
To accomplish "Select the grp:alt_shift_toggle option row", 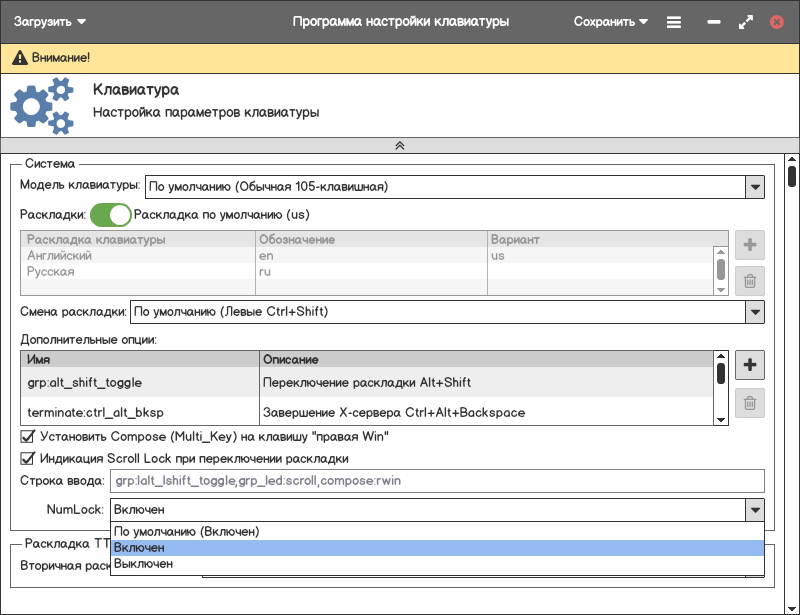I will click(x=140, y=382).
